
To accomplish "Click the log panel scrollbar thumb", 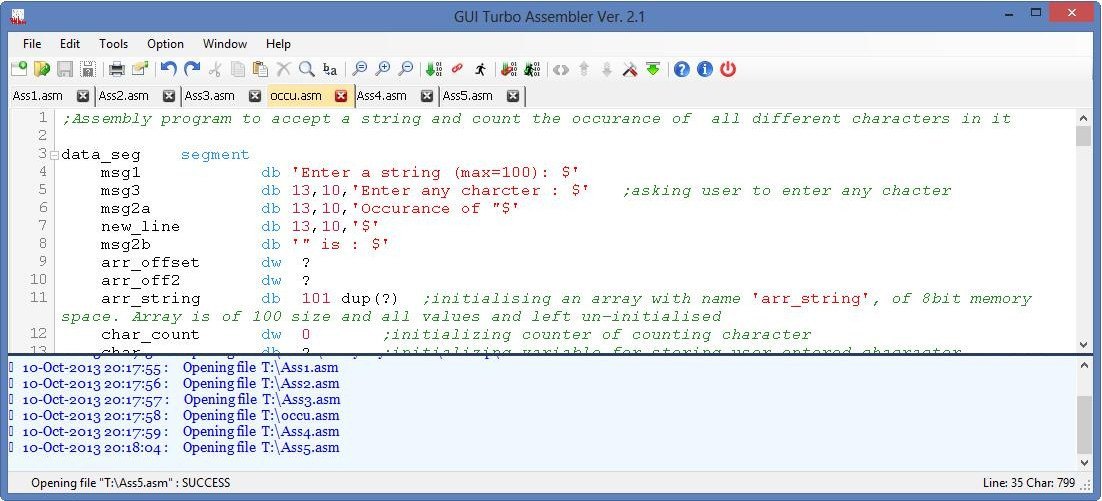I will point(1083,424).
